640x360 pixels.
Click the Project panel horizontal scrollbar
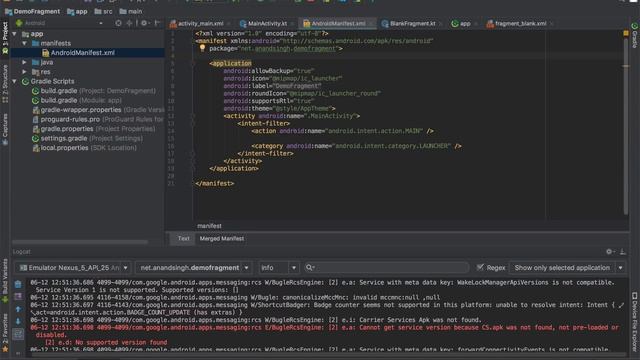pyautogui.click(x=80, y=242)
